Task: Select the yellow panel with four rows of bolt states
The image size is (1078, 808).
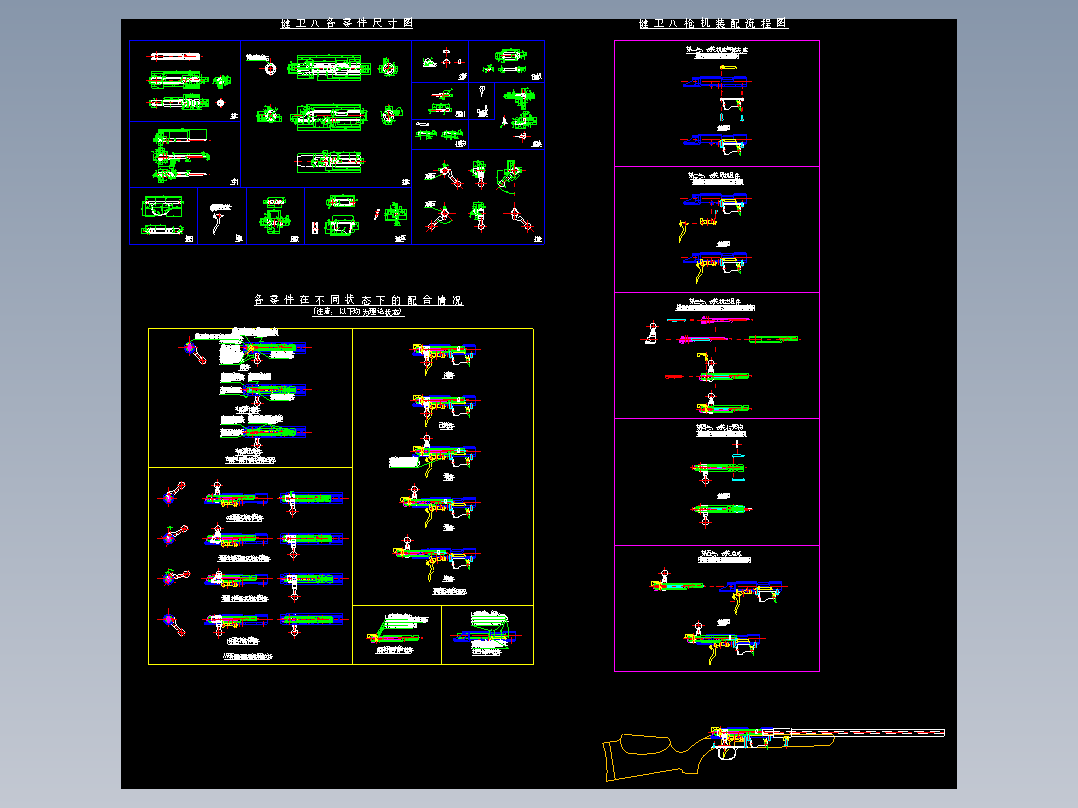Action: [x=250, y=566]
